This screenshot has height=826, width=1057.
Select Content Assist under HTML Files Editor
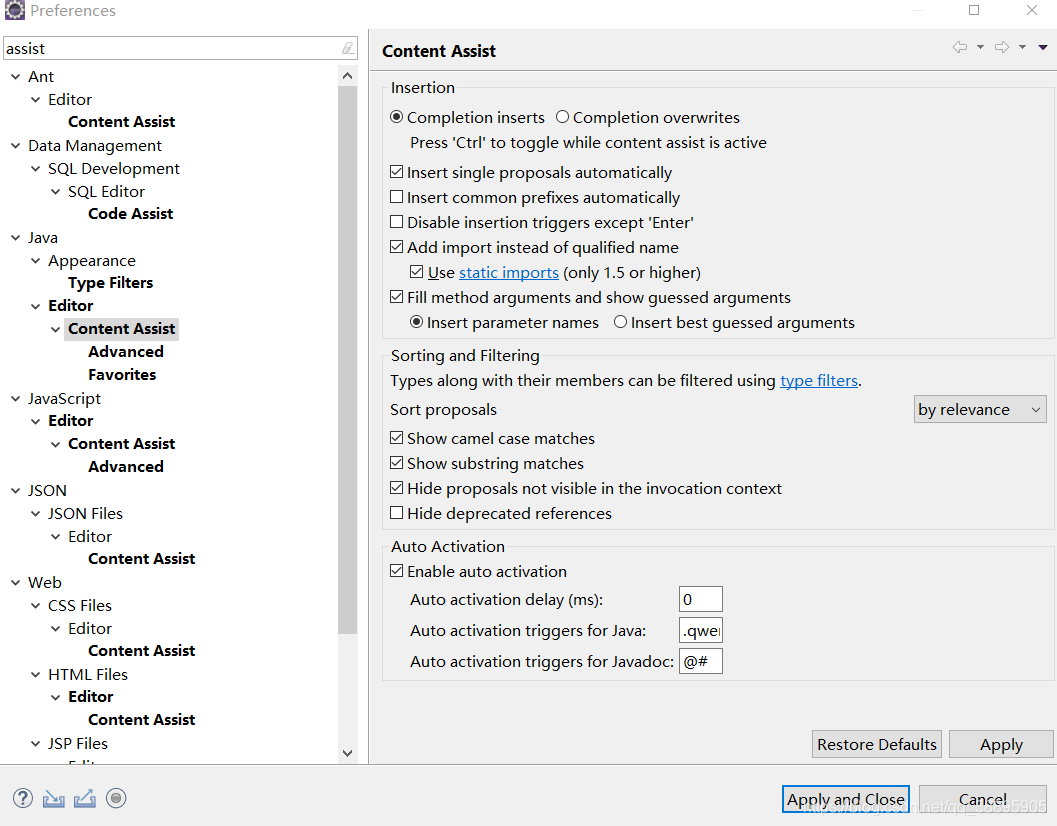142,720
